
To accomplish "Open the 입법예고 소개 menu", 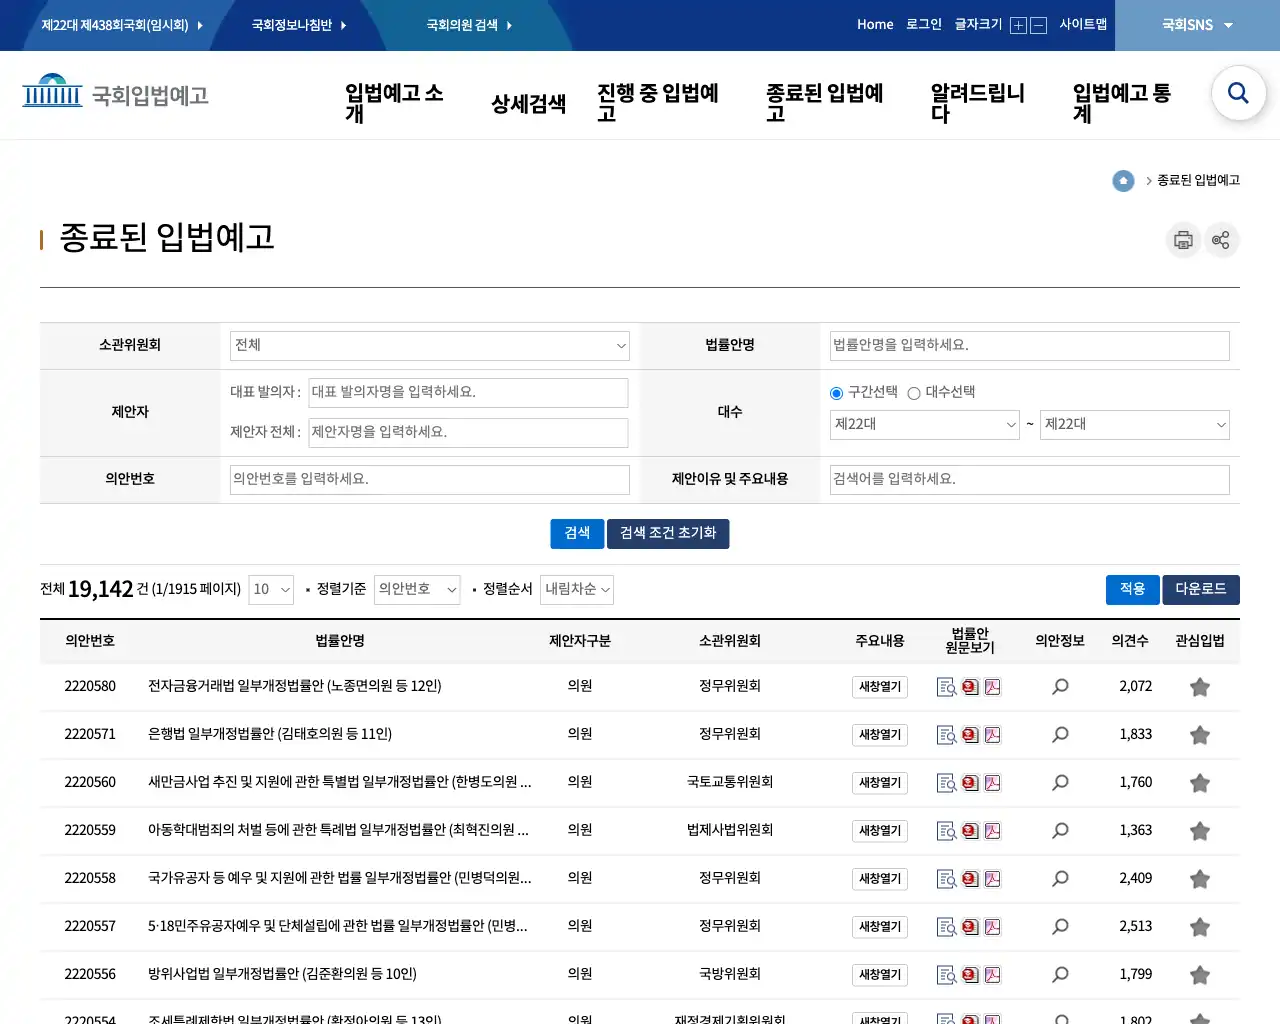I will tap(394, 103).
